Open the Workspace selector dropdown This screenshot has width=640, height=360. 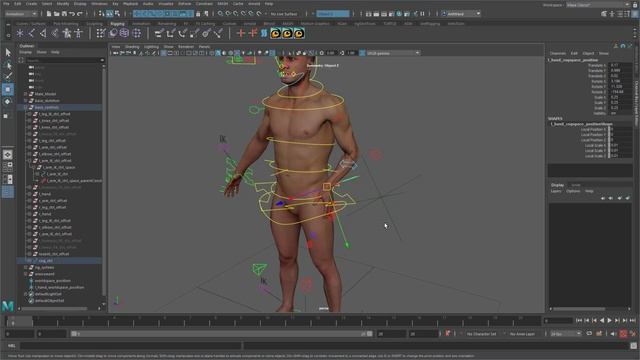tap(598, 5)
